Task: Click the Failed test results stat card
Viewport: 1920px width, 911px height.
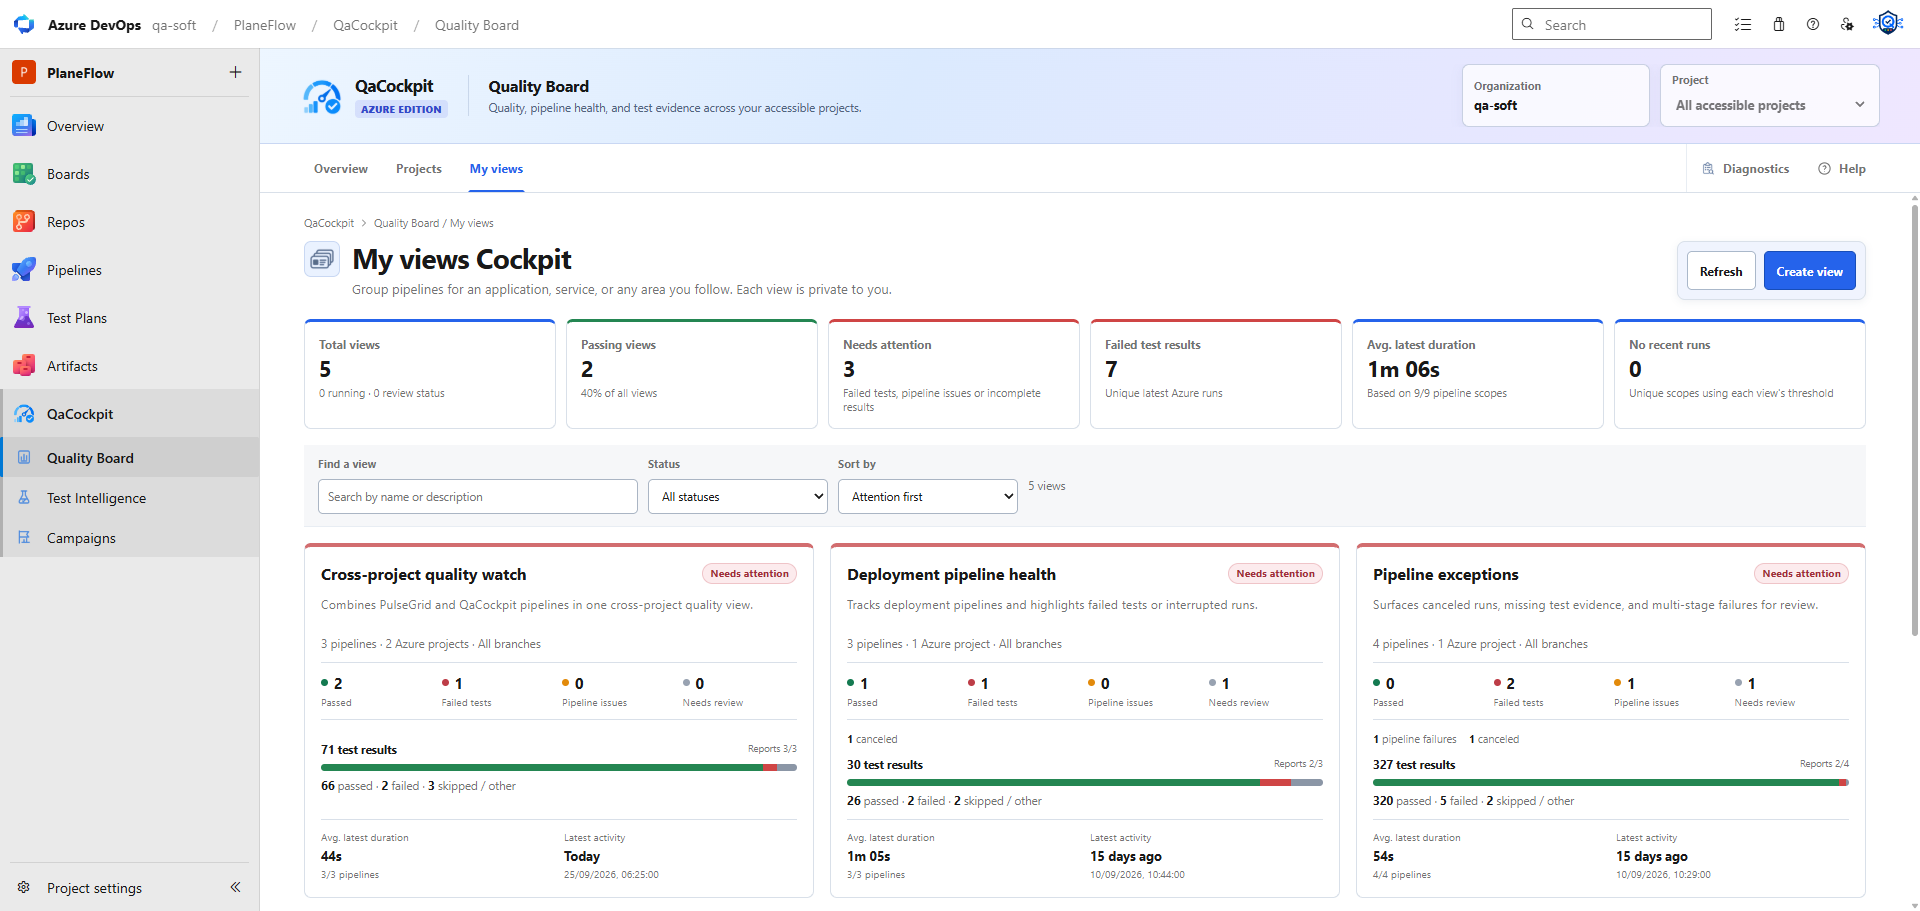Action: click(1216, 374)
